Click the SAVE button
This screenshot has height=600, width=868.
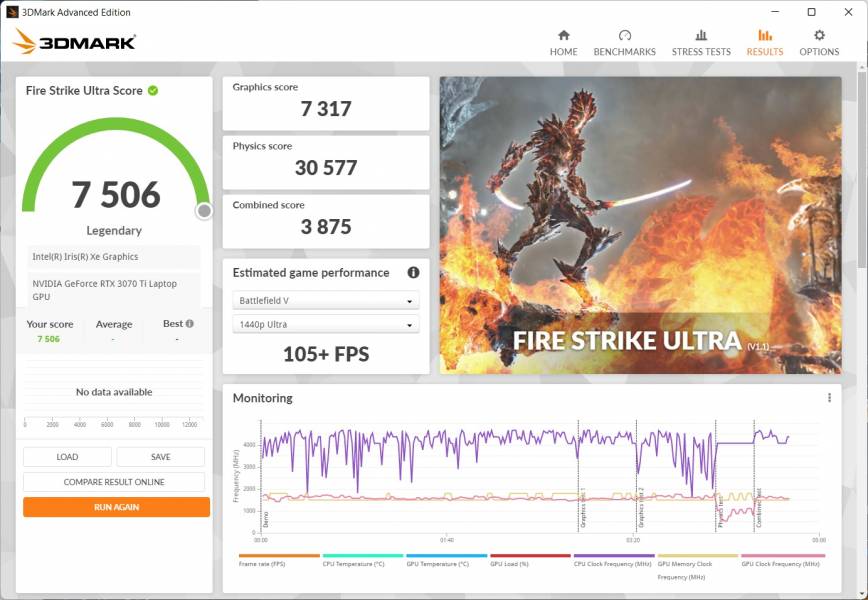click(x=161, y=457)
